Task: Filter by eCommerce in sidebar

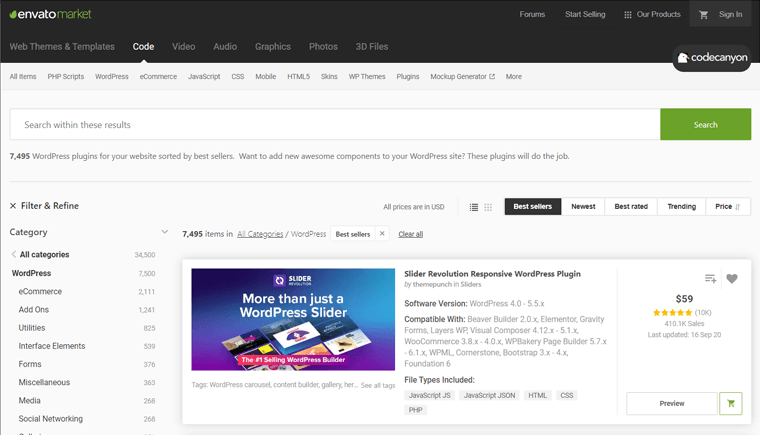Action: [x=40, y=291]
